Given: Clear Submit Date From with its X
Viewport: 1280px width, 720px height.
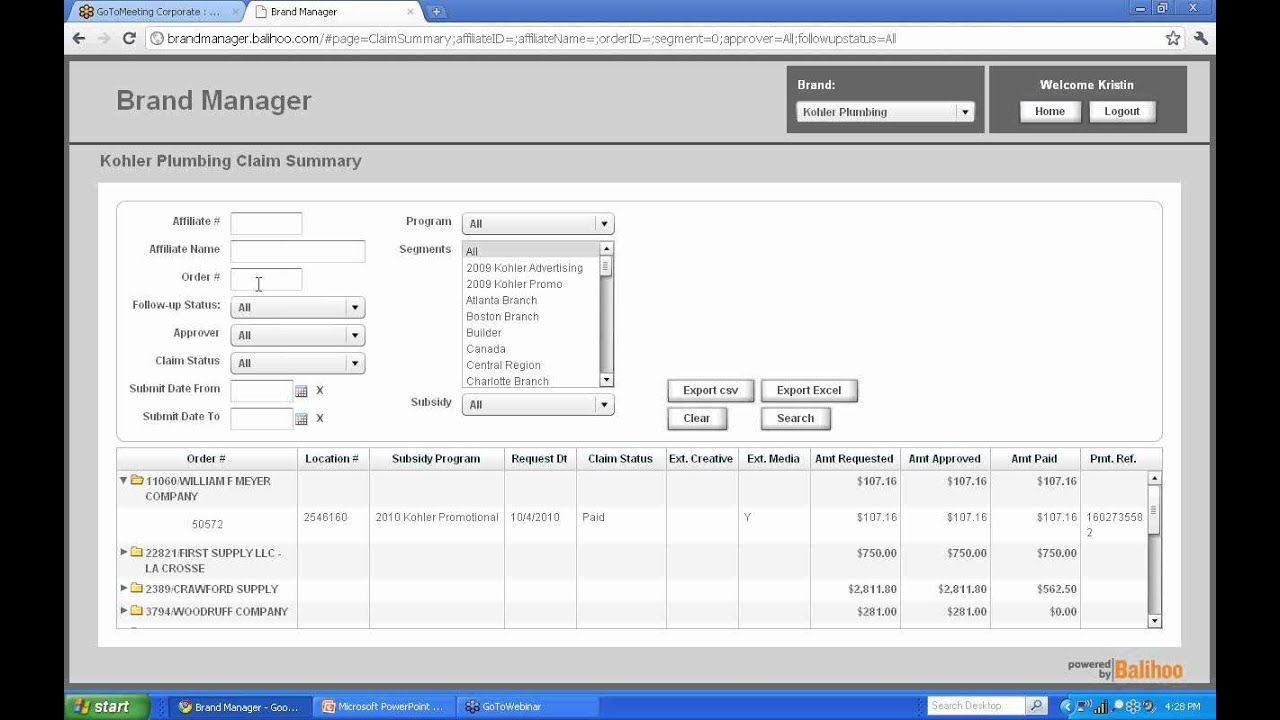Looking at the screenshot, I should pyautogui.click(x=320, y=391).
